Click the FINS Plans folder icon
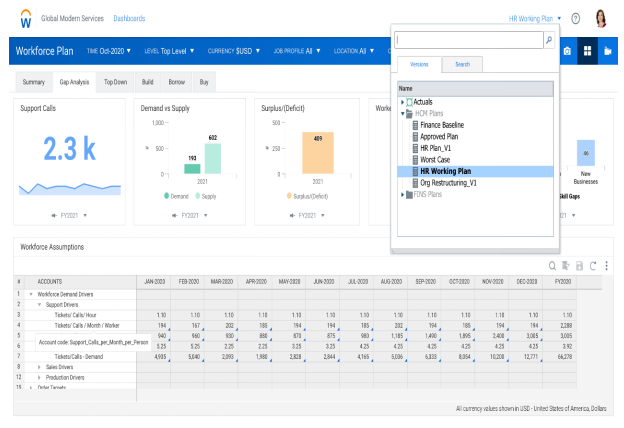The image size is (624, 428). pyautogui.click(x=409, y=195)
